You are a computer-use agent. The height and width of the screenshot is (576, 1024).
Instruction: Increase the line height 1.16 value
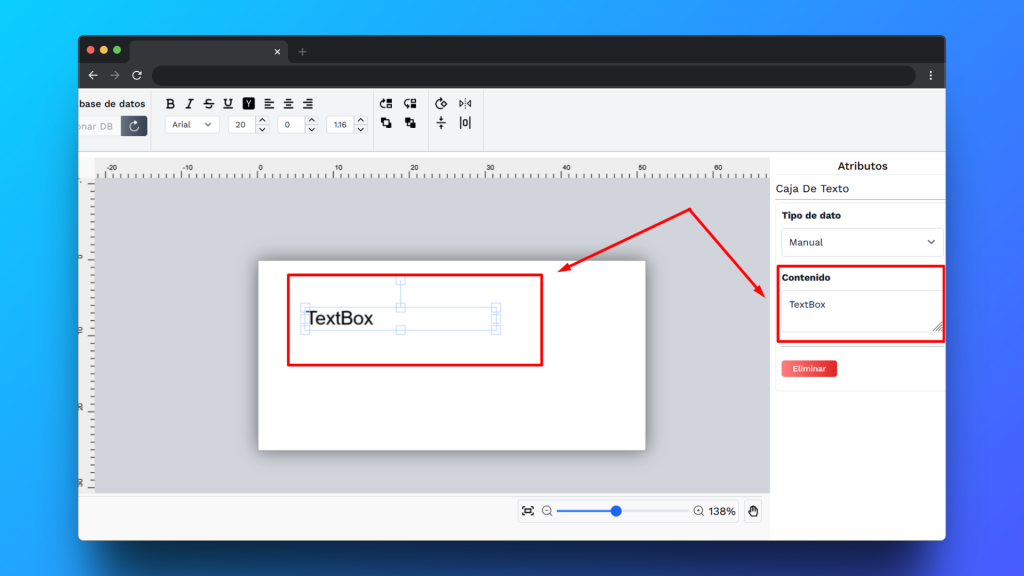360,120
